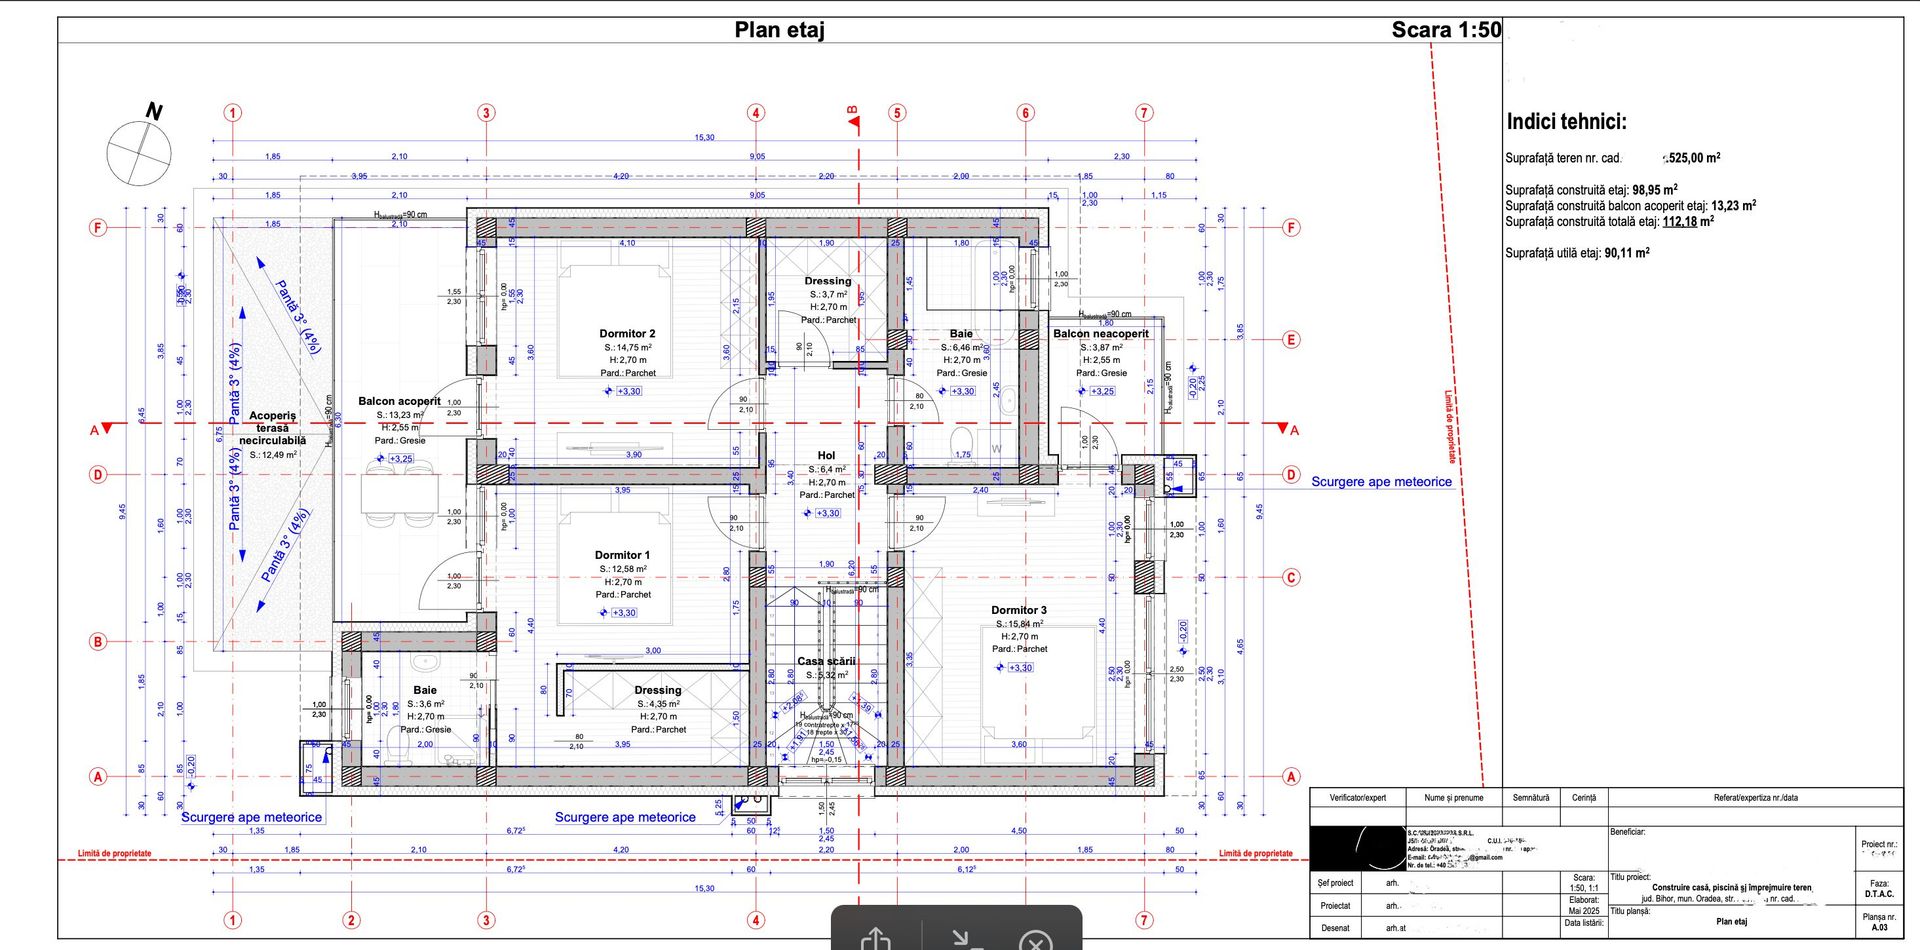The width and height of the screenshot is (1920, 950).
Task: Click the Balcon neacoperit label
Action: (1100, 334)
